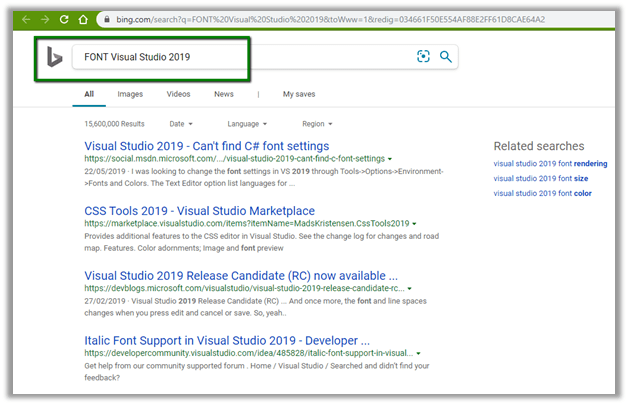
Task: Reload the page with refresh icon
Action: point(65,19)
